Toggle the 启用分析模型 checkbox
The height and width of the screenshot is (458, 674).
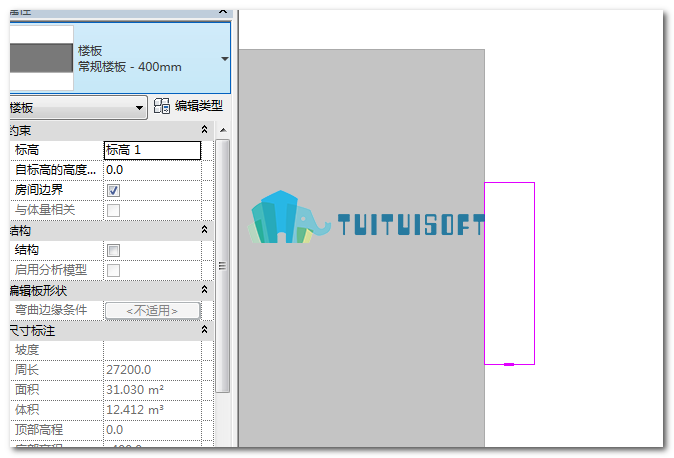click(x=113, y=270)
